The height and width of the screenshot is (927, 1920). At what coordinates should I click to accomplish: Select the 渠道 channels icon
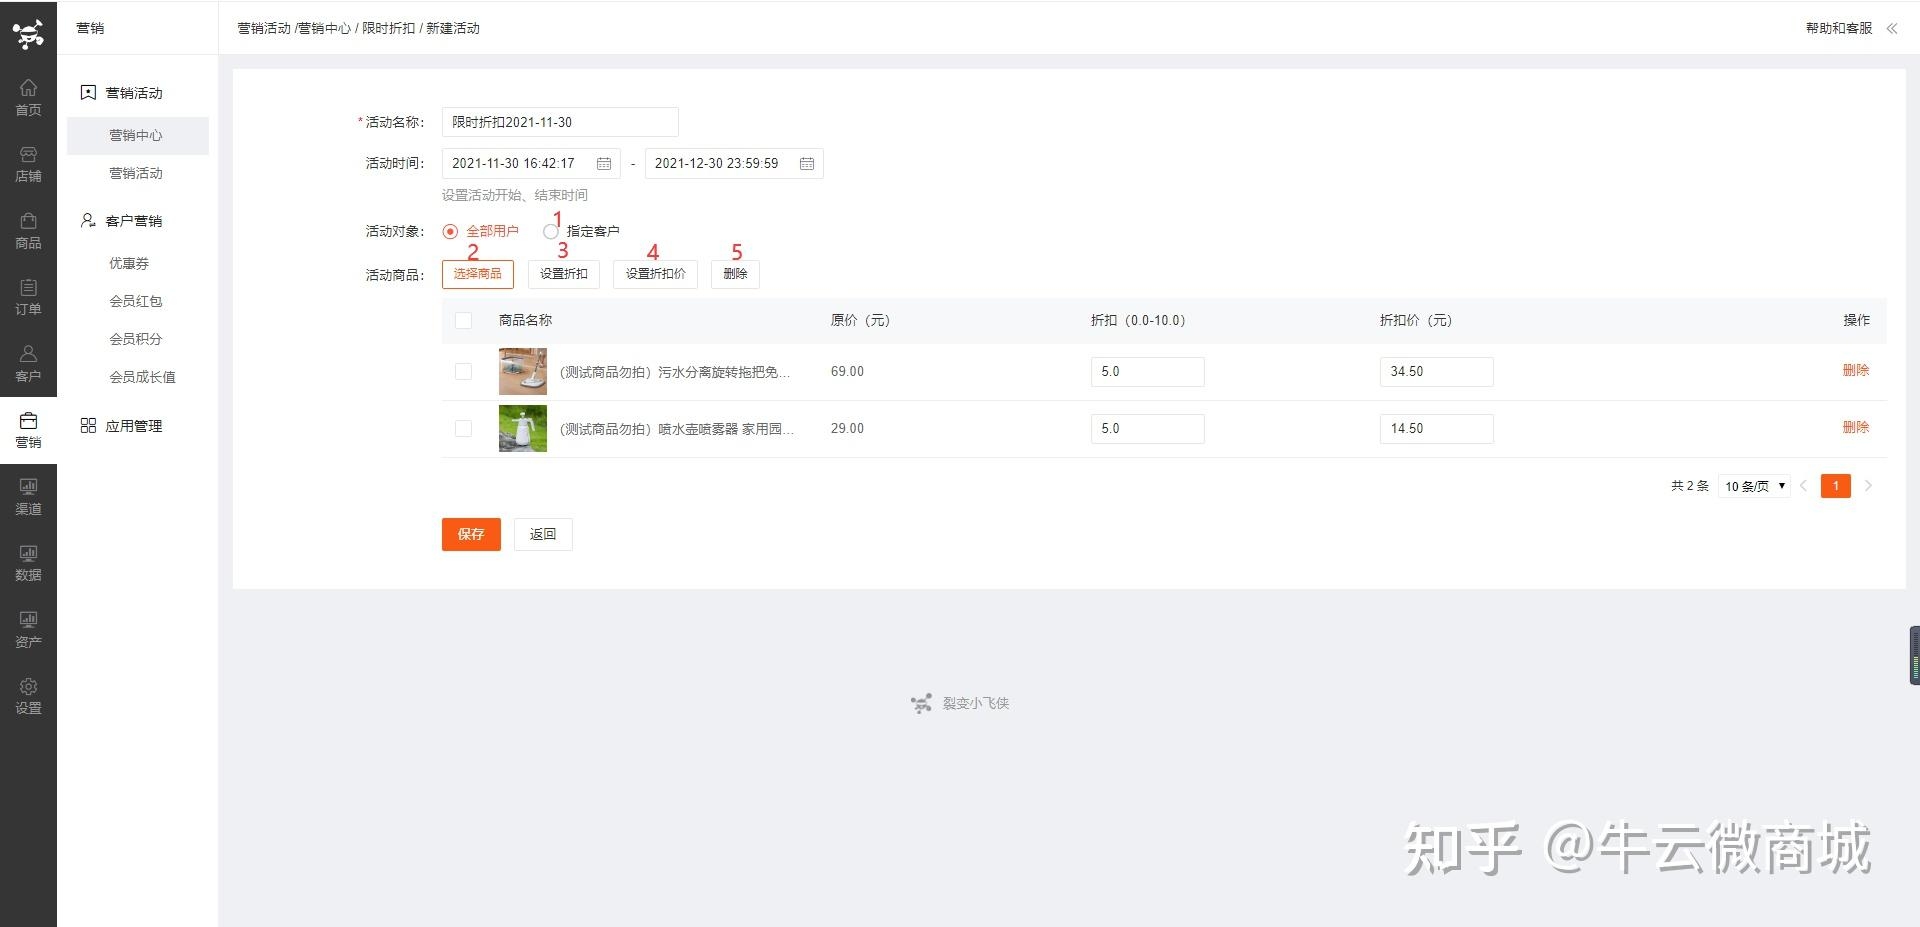pyautogui.click(x=28, y=495)
